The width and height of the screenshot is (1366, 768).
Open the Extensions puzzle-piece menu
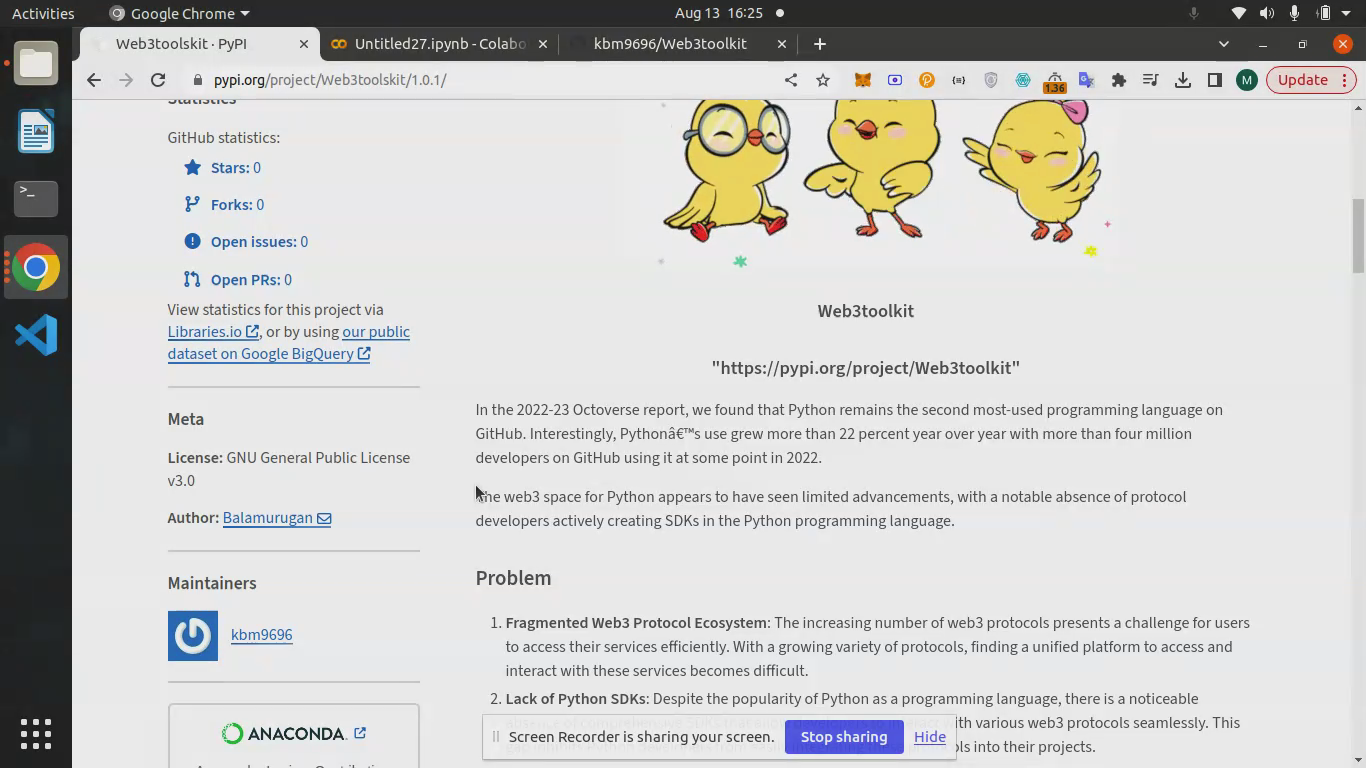tap(1119, 80)
